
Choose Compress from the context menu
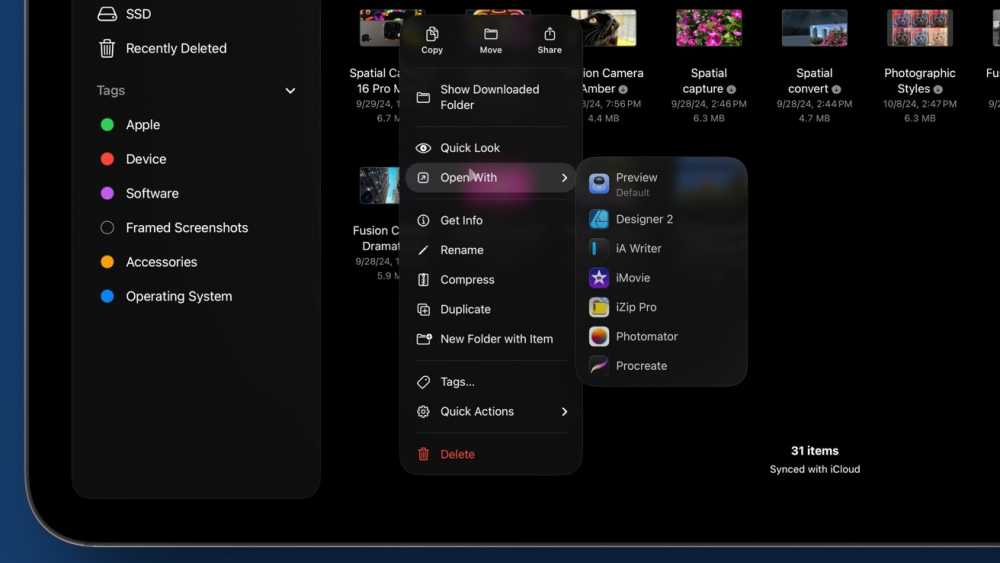[x=490, y=280]
